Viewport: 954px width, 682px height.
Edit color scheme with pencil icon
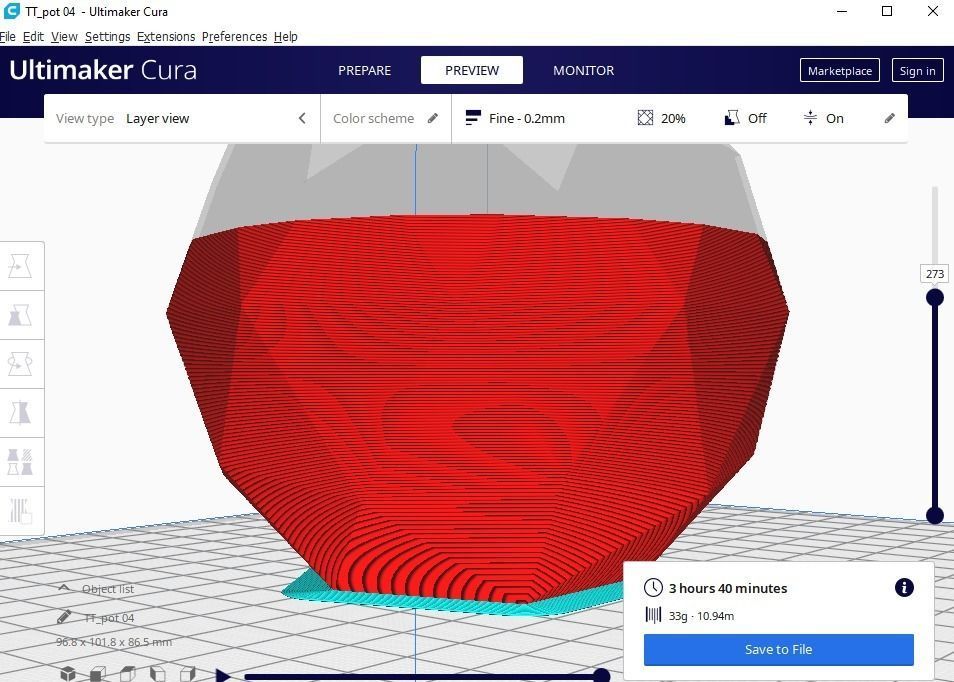tap(433, 118)
